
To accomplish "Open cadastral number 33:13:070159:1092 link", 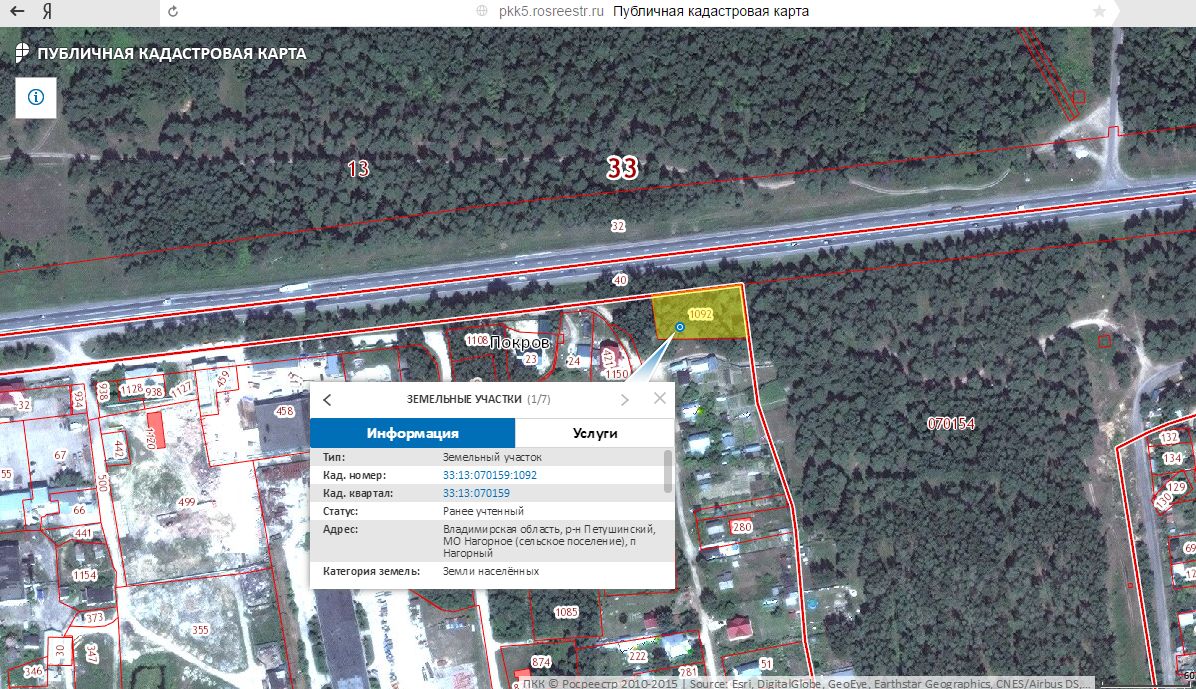I will (490, 475).
